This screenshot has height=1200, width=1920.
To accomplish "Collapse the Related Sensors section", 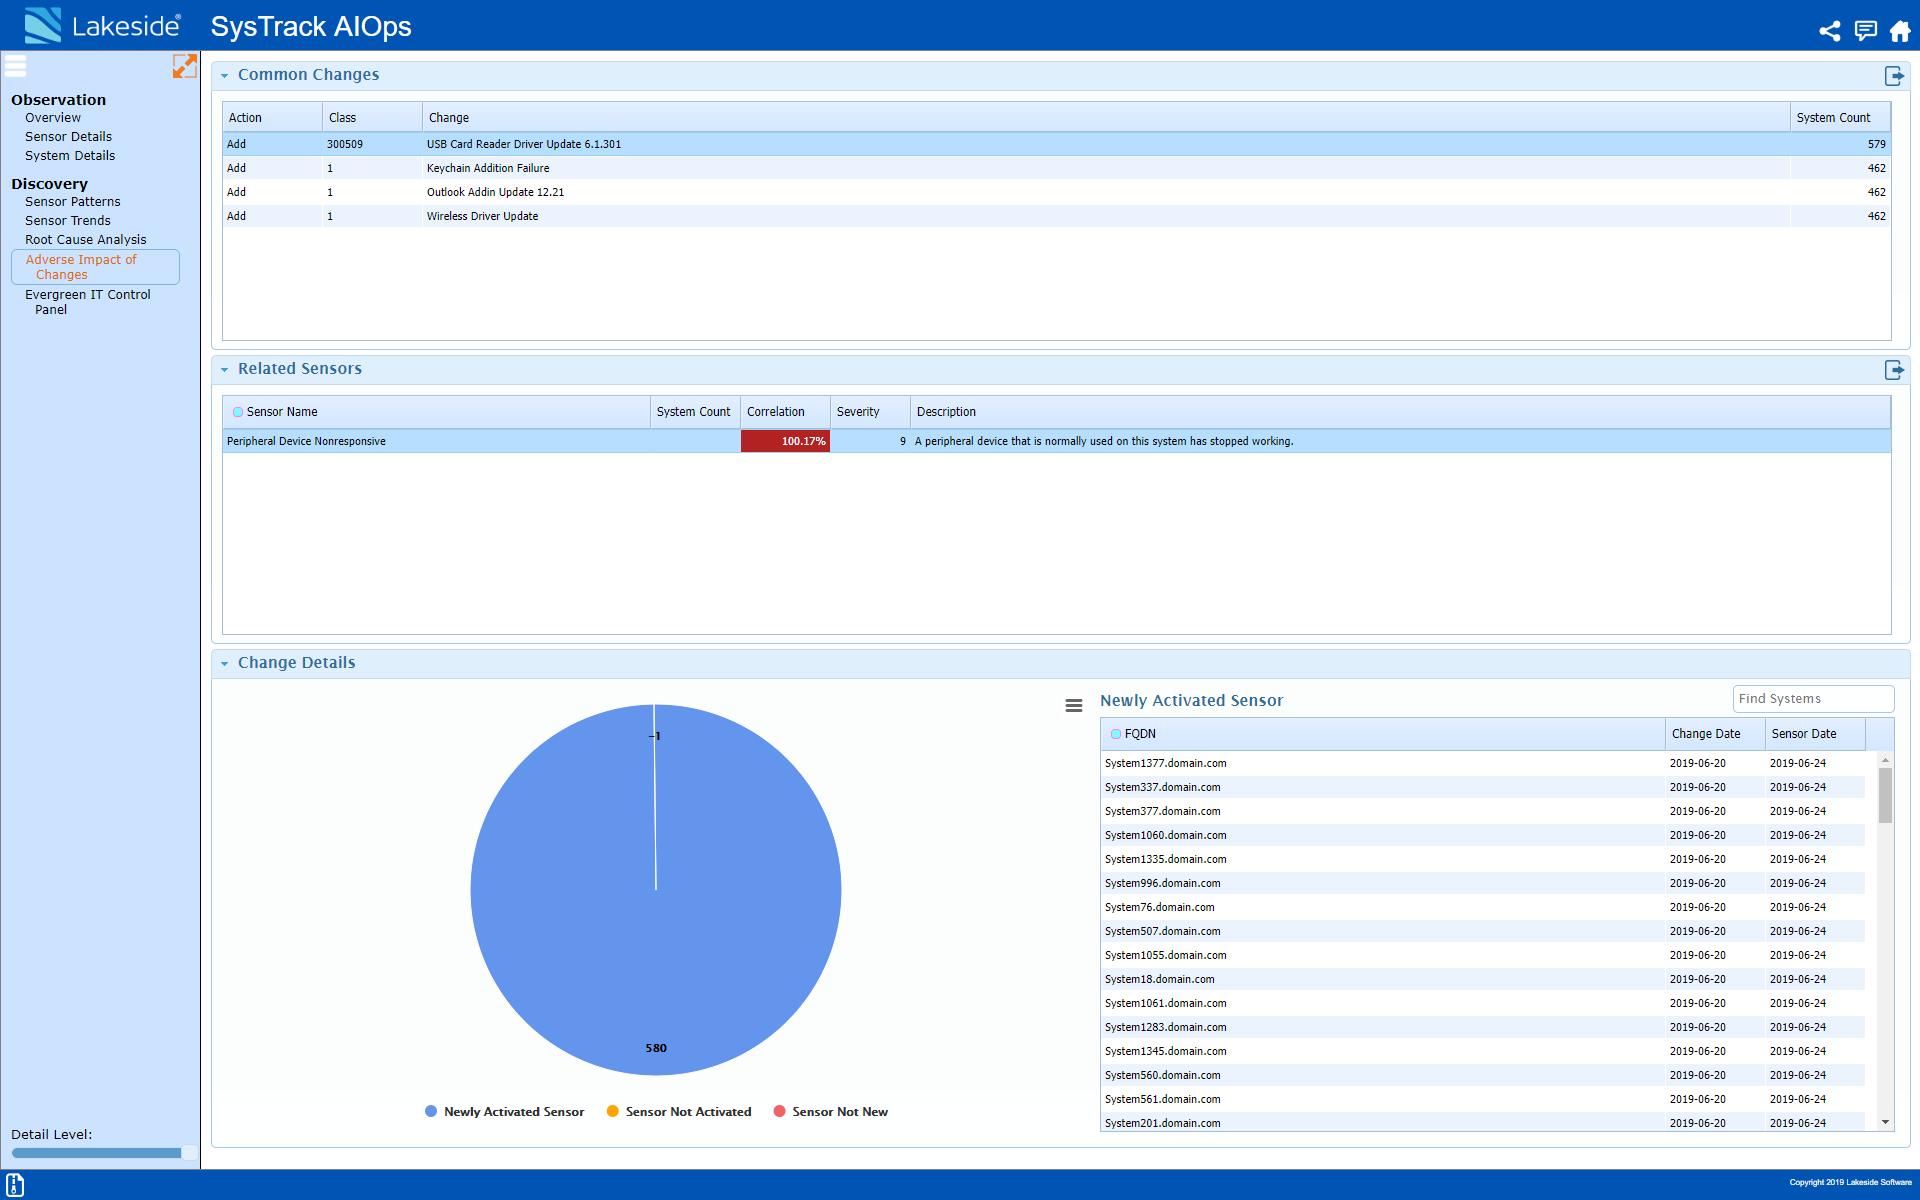I will click(225, 369).
